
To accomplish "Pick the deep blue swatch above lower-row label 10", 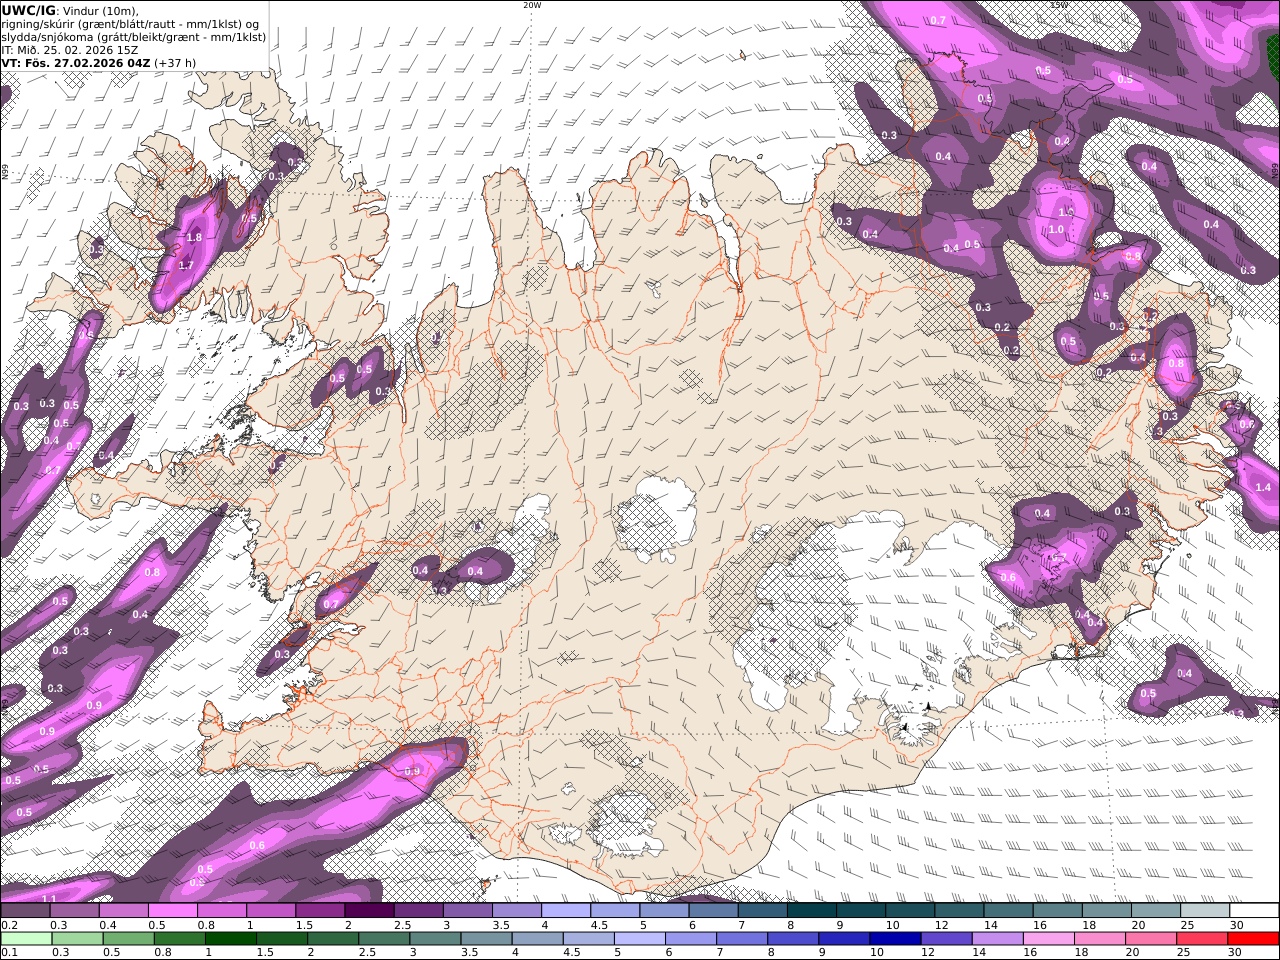I will (893, 939).
